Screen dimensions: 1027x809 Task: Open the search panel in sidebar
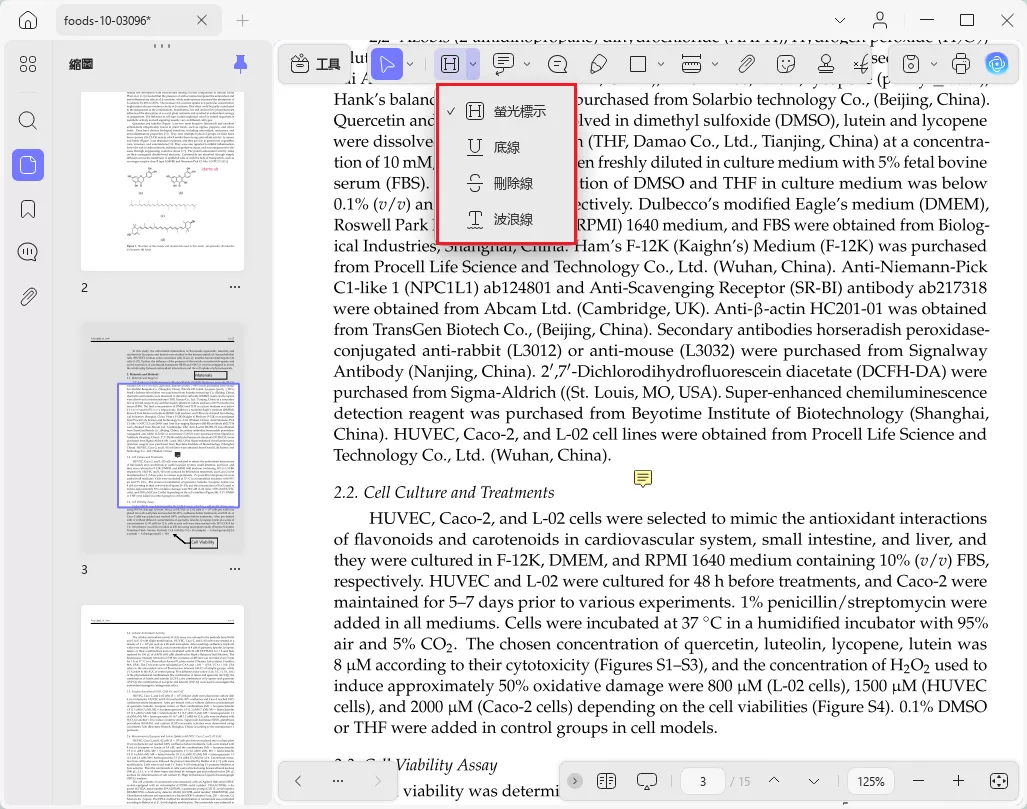point(28,121)
